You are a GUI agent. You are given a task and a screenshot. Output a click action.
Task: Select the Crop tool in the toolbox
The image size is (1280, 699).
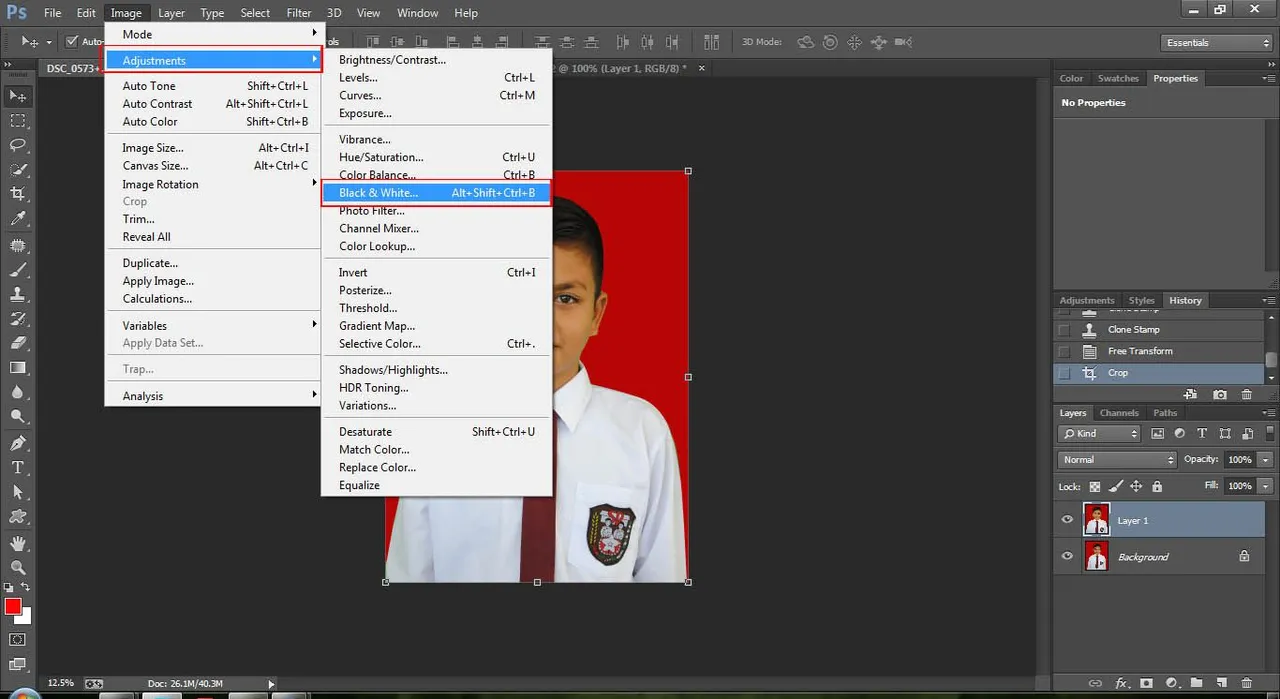pyautogui.click(x=18, y=193)
